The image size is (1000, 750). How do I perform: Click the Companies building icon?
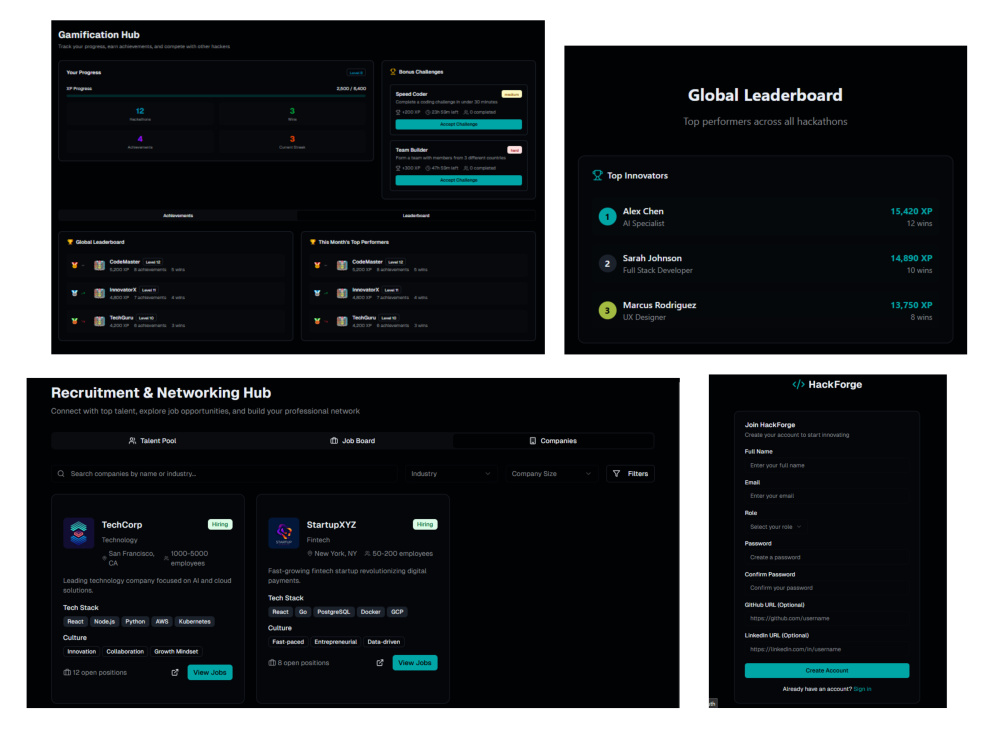[533, 441]
